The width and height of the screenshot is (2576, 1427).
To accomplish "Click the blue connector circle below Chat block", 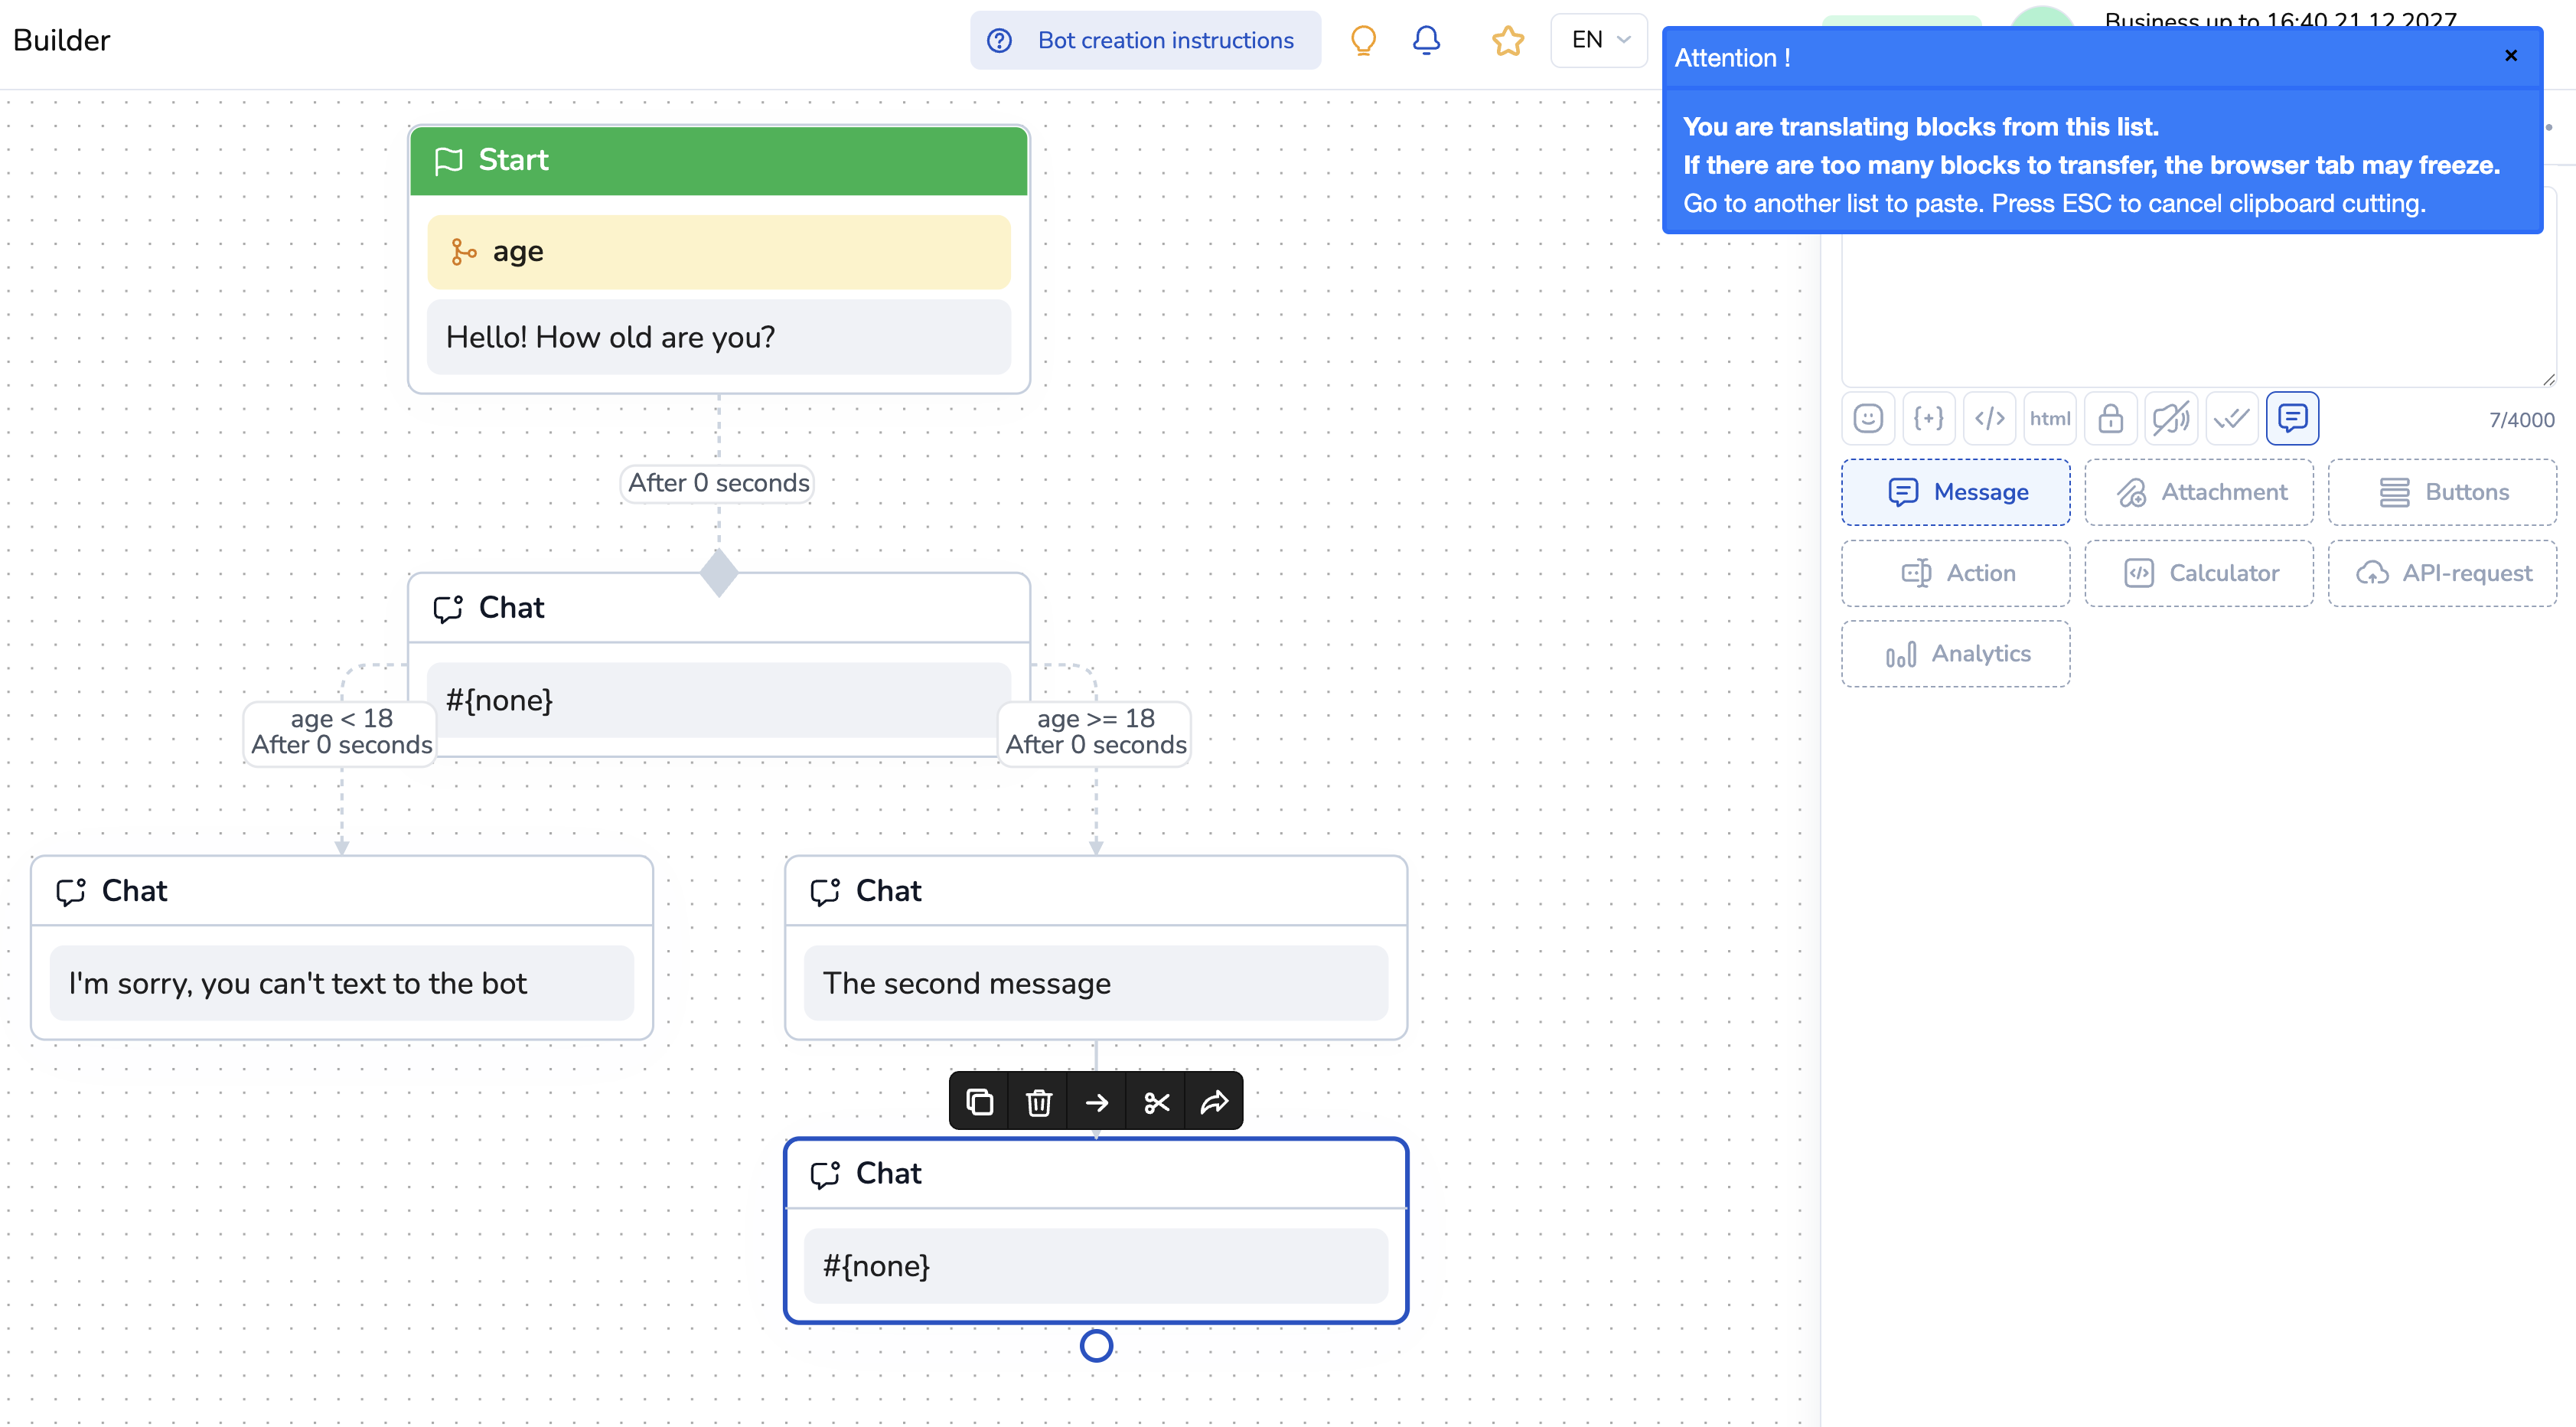I will click(1096, 1346).
